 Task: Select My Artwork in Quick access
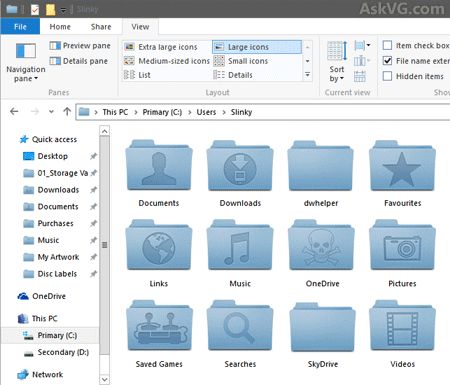pyautogui.click(x=51, y=257)
